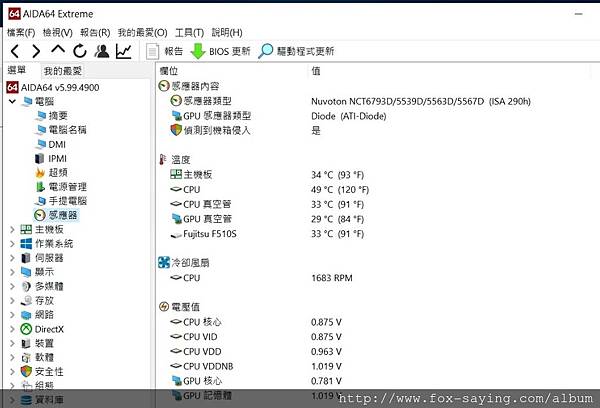Switch to the 我的最愛 tab
The height and width of the screenshot is (408, 600).
click(62, 71)
